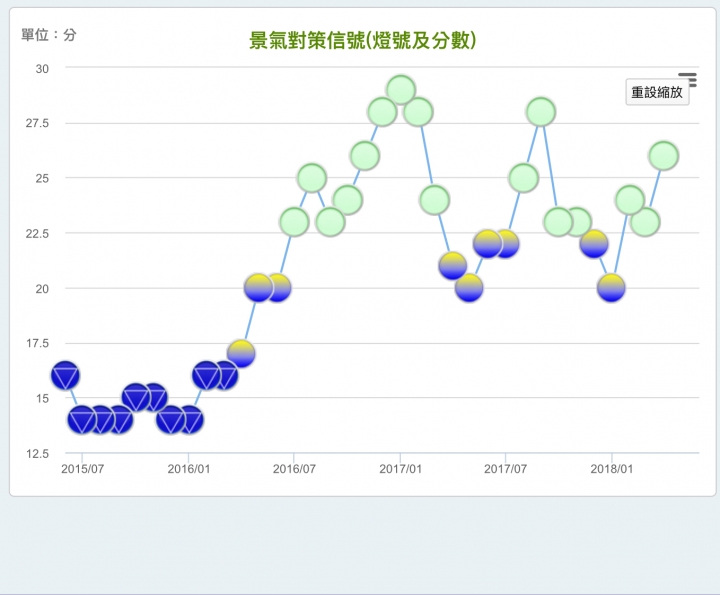Select the last green light at 26 on the far right
The width and height of the screenshot is (720, 595).
664,156
